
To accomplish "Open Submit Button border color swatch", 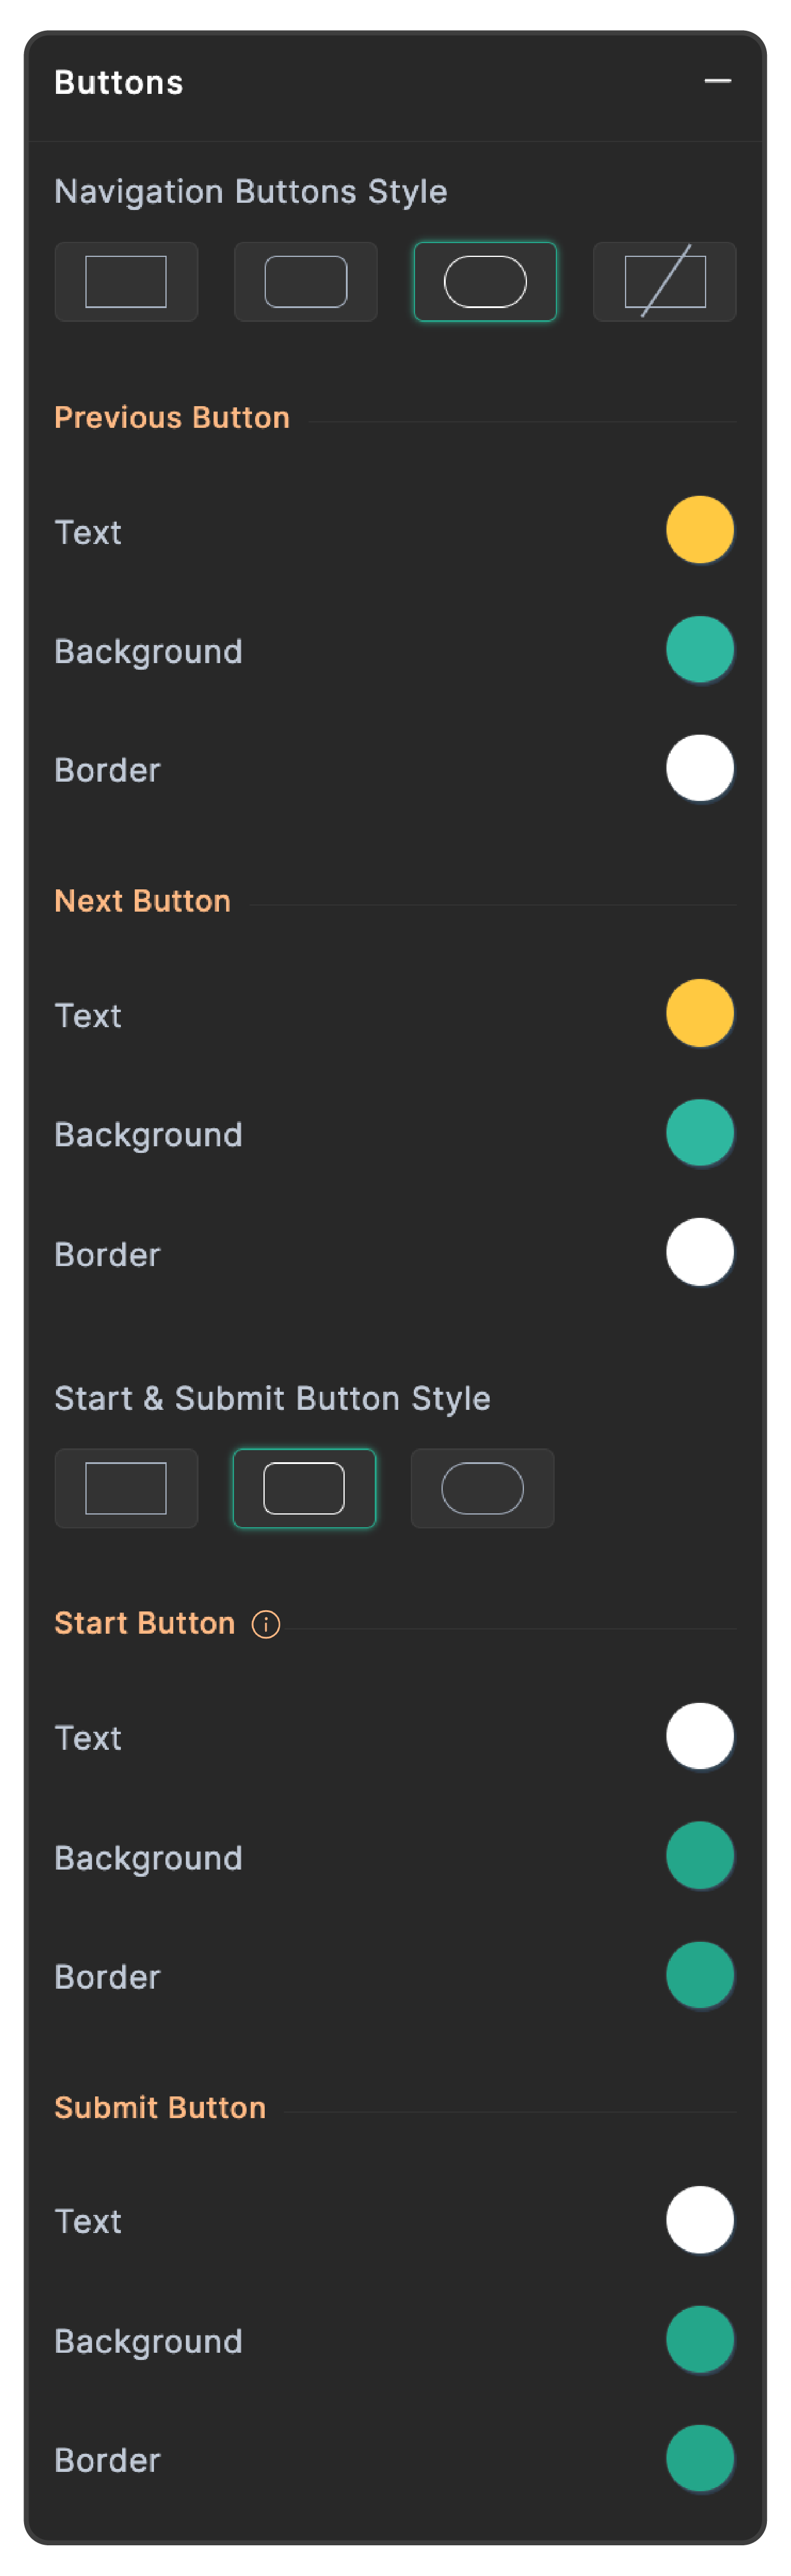I will [x=700, y=2459].
